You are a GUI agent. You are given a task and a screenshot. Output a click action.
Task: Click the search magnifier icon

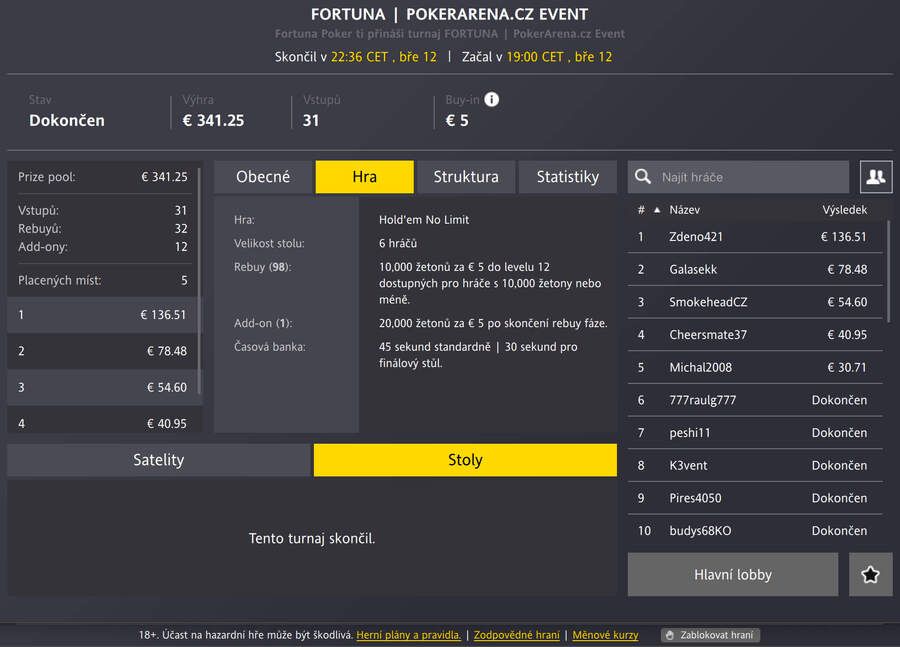point(643,177)
